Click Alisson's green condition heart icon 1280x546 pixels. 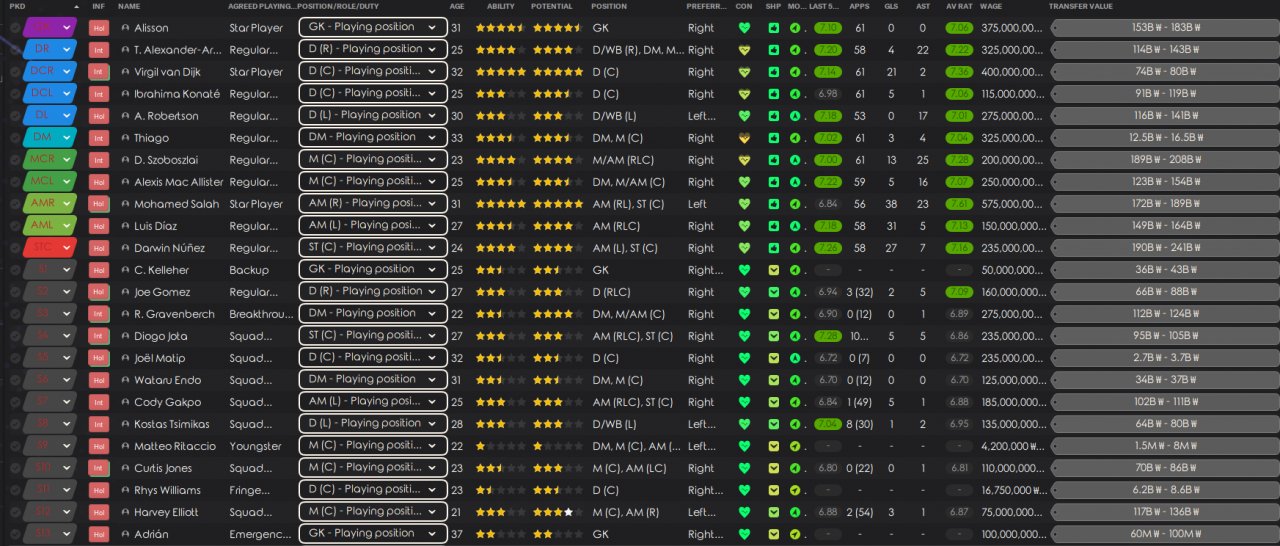click(744, 28)
